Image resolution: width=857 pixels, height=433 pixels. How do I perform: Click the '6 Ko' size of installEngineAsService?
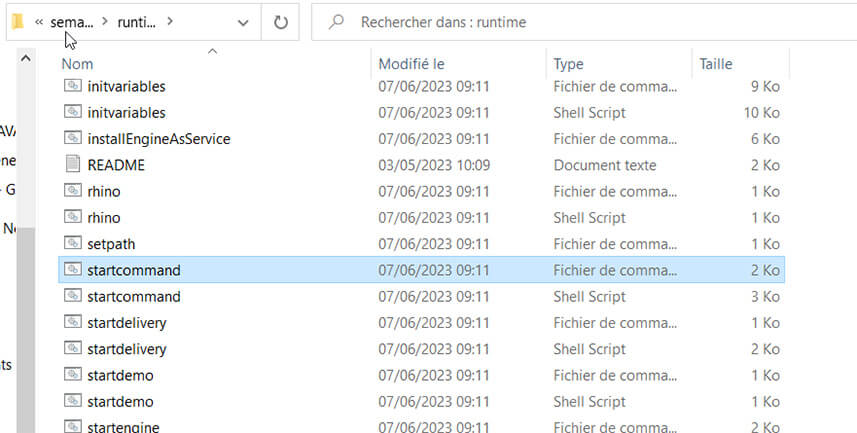click(x=765, y=139)
